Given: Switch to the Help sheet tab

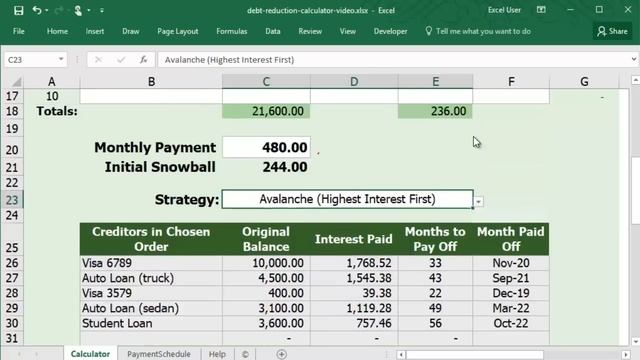Looking at the screenshot, I should pyautogui.click(x=217, y=354).
